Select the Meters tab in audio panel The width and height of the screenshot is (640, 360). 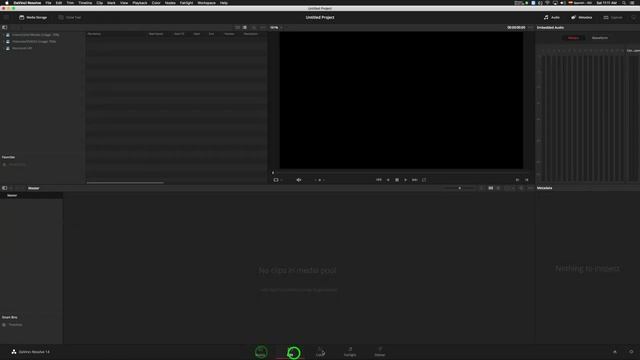coord(573,38)
